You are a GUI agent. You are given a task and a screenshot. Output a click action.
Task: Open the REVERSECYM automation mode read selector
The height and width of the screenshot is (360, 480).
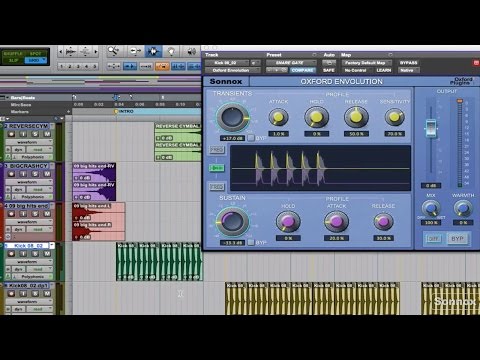[x=39, y=150]
